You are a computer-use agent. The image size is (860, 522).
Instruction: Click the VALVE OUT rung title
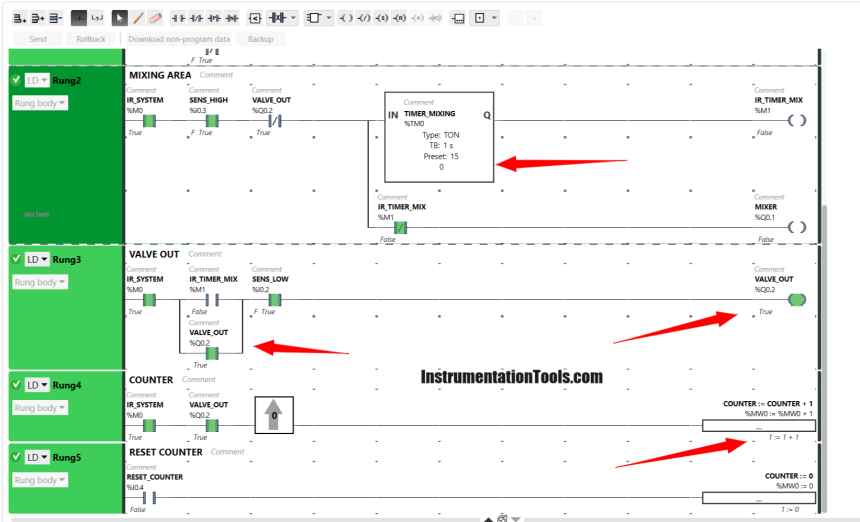154,254
